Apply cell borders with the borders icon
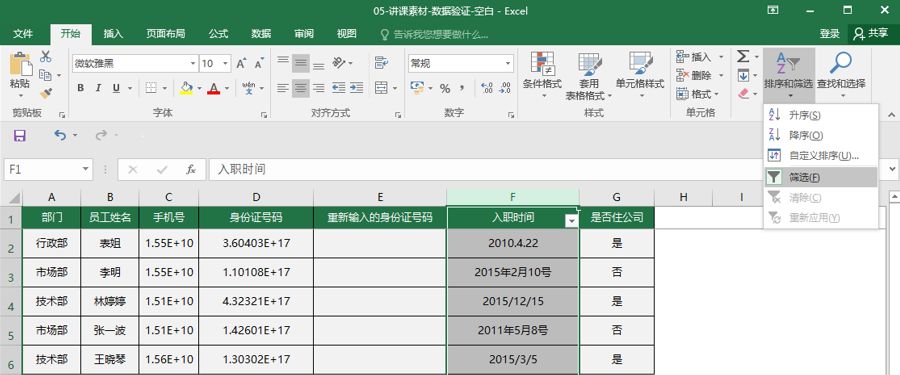900x375 pixels. point(151,88)
